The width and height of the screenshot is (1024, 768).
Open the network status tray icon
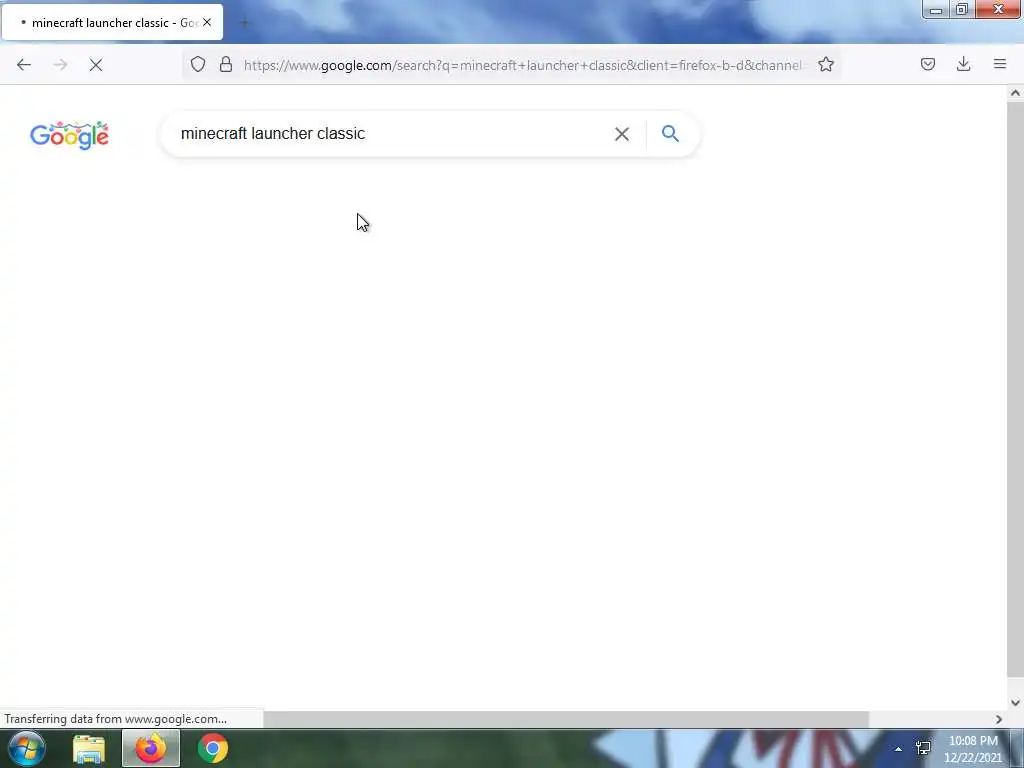tap(923, 748)
